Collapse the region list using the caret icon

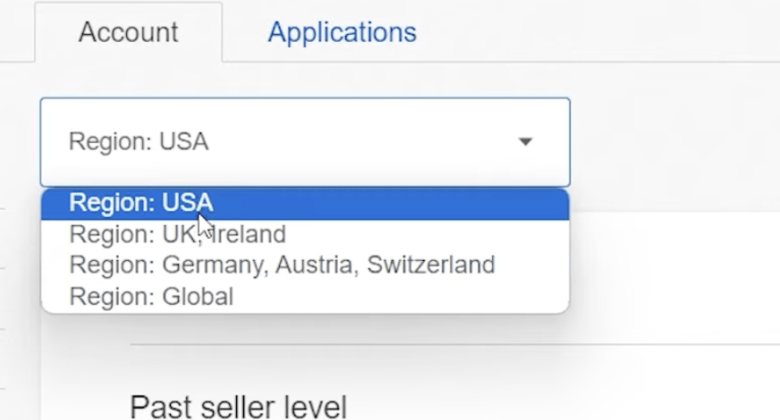coord(525,142)
